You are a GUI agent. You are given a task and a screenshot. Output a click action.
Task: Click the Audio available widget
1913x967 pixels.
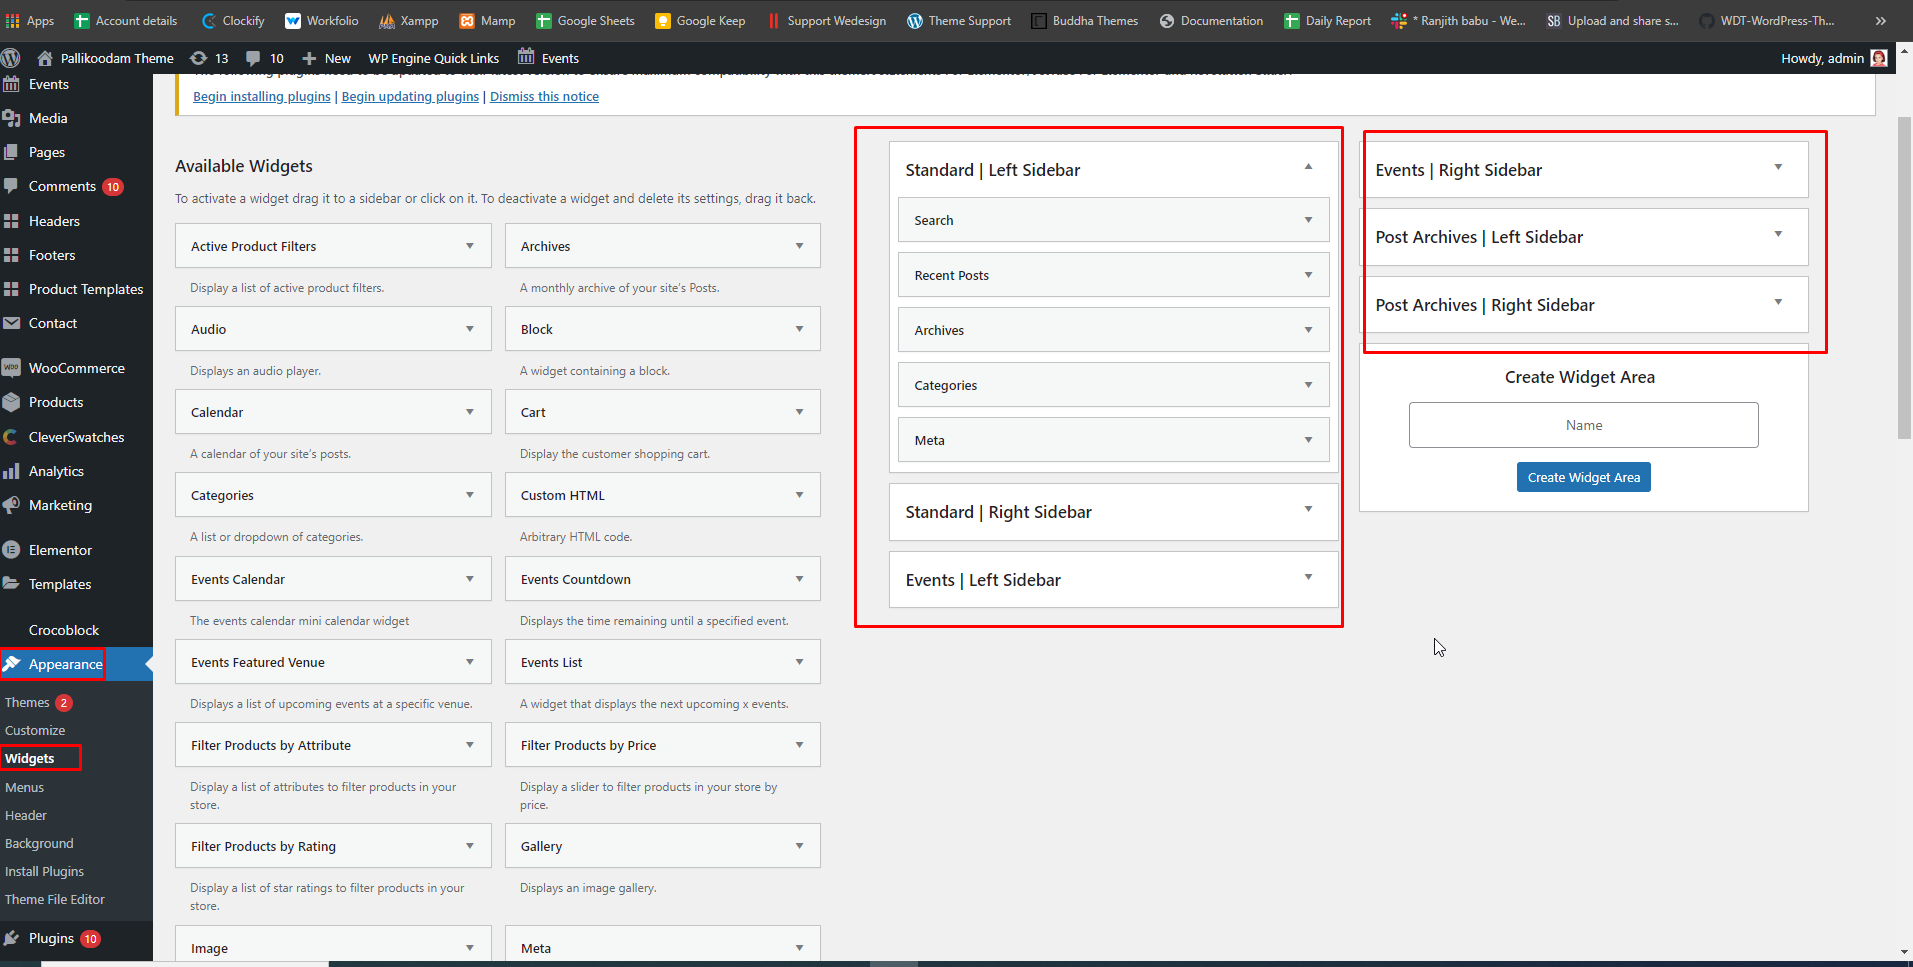point(333,329)
